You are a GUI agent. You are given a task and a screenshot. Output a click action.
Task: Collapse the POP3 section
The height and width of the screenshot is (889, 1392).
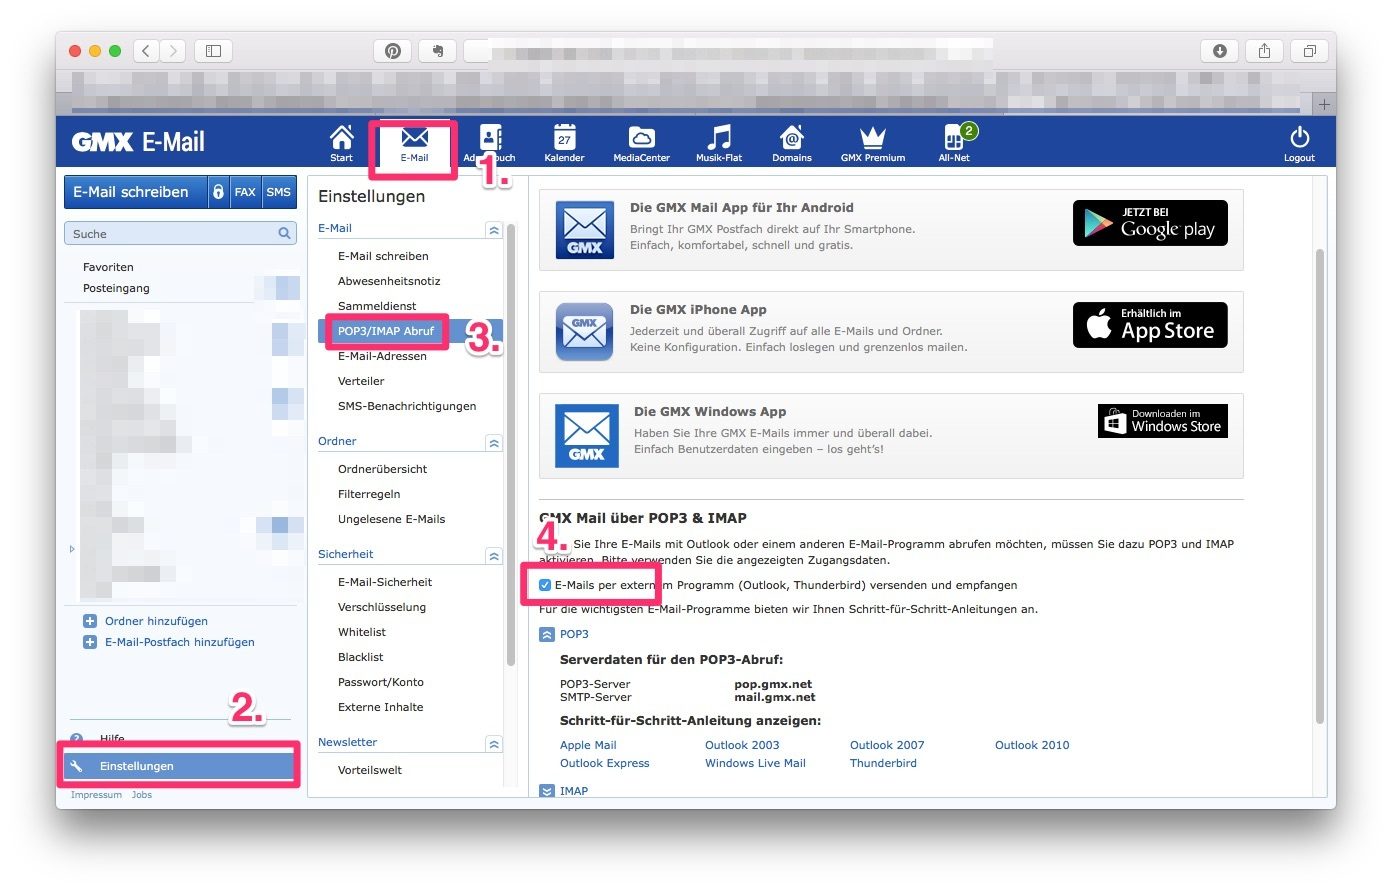[x=547, y=634]
